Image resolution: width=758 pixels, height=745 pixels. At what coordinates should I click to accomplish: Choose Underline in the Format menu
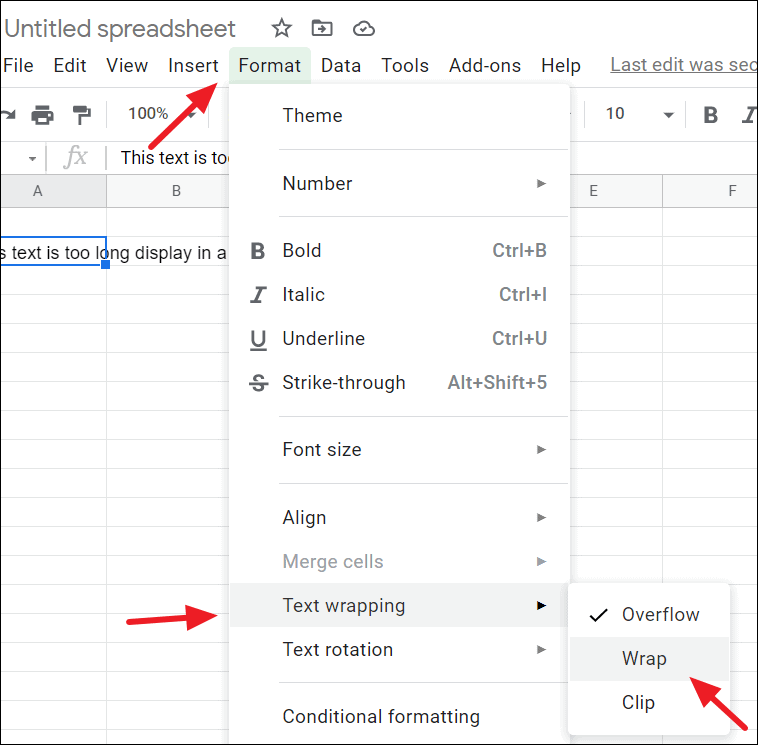399,338
